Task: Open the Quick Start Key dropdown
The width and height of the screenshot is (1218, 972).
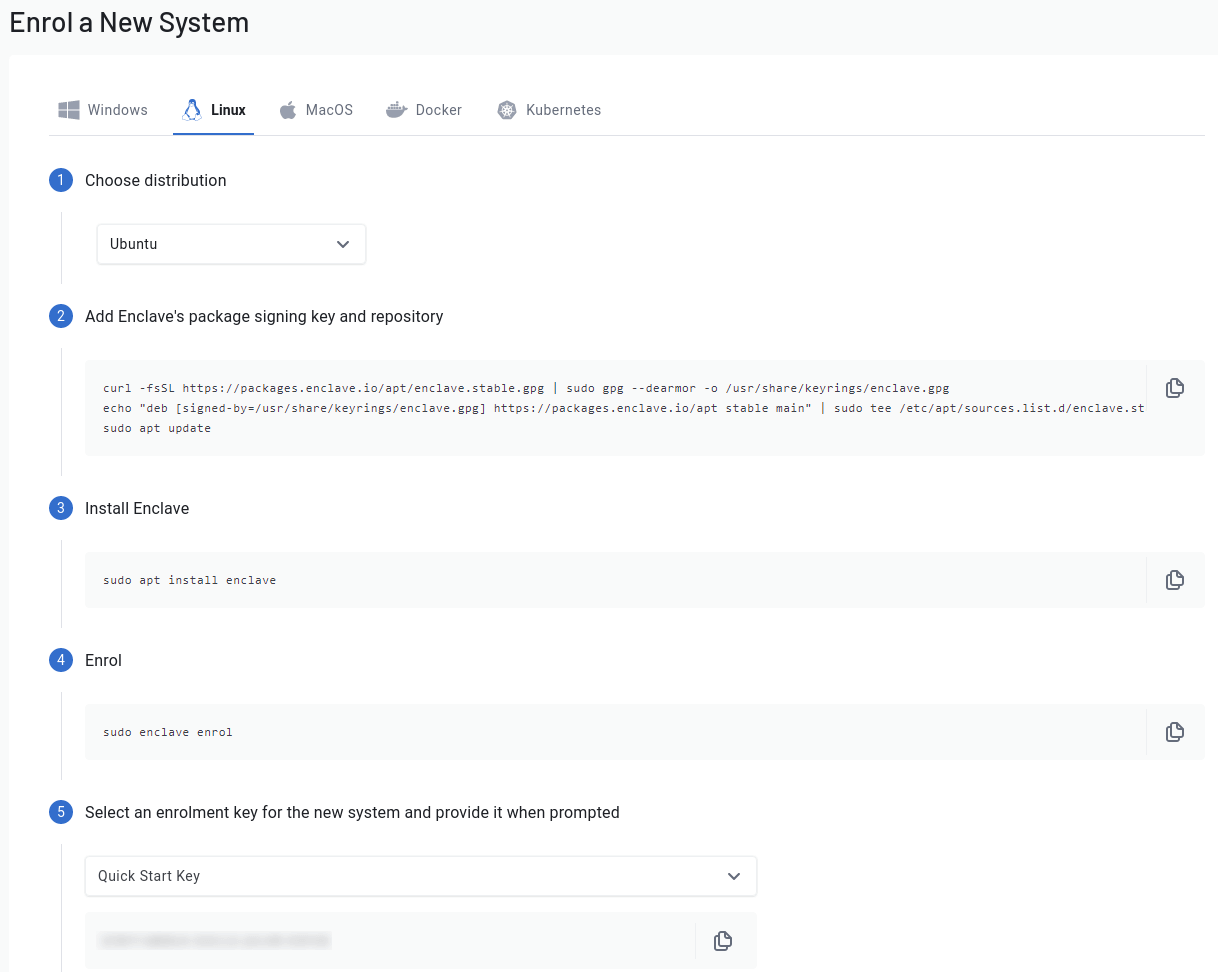Action: (421, 876)
